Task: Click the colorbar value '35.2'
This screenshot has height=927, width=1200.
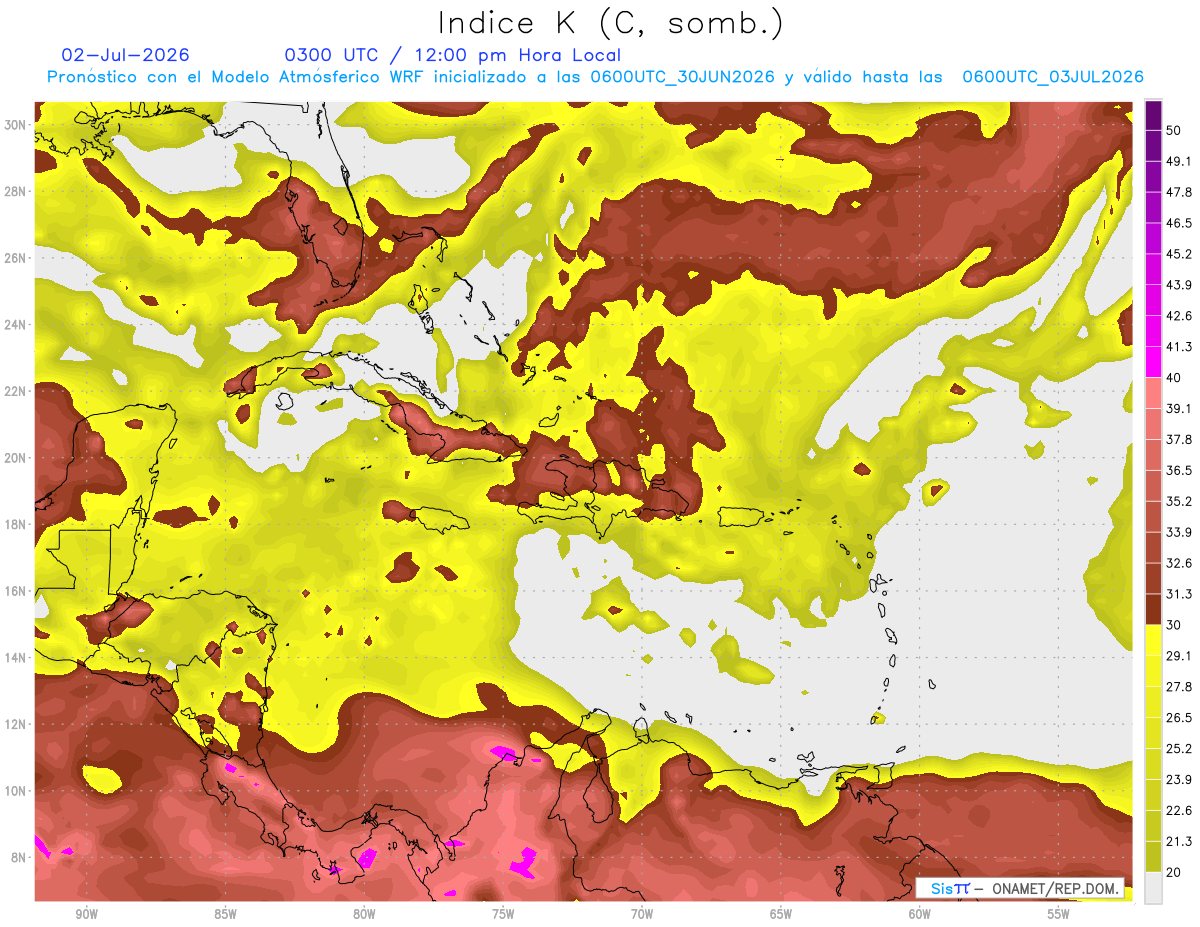Action: [1179, 501]
